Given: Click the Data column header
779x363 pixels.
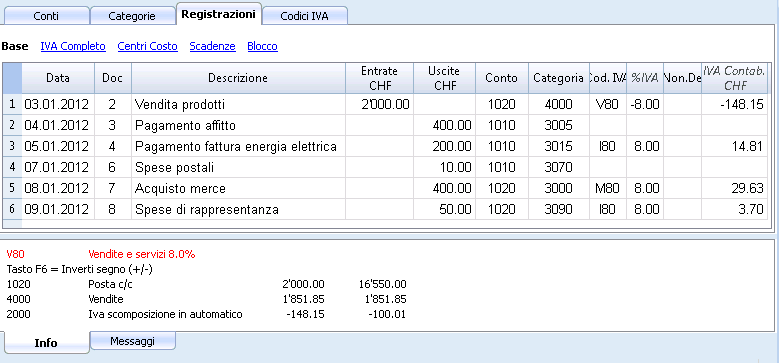Looking at the screenshot, I should [58, 78].
